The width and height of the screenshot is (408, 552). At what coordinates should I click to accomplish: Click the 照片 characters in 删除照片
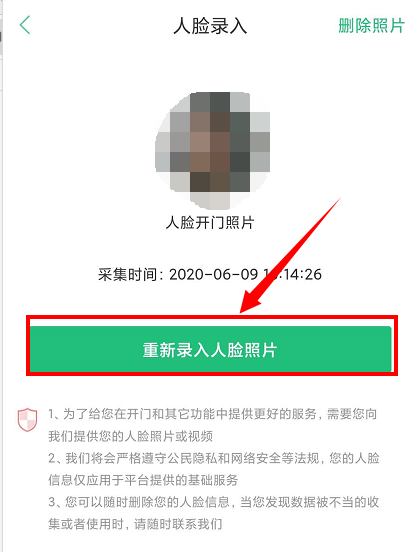pyautogui.click(x=388, y=25)
